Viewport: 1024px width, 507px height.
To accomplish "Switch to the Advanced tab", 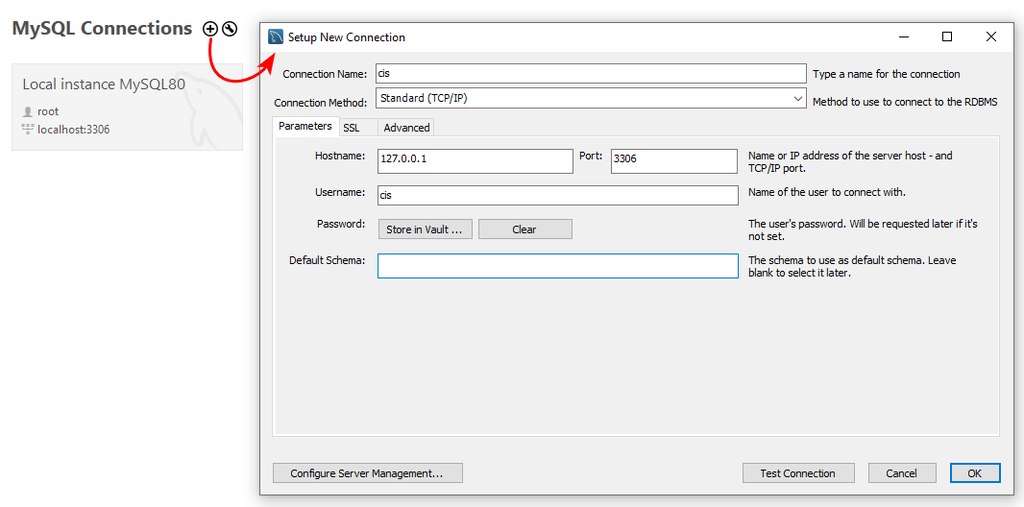I will [x=406, y=127].
